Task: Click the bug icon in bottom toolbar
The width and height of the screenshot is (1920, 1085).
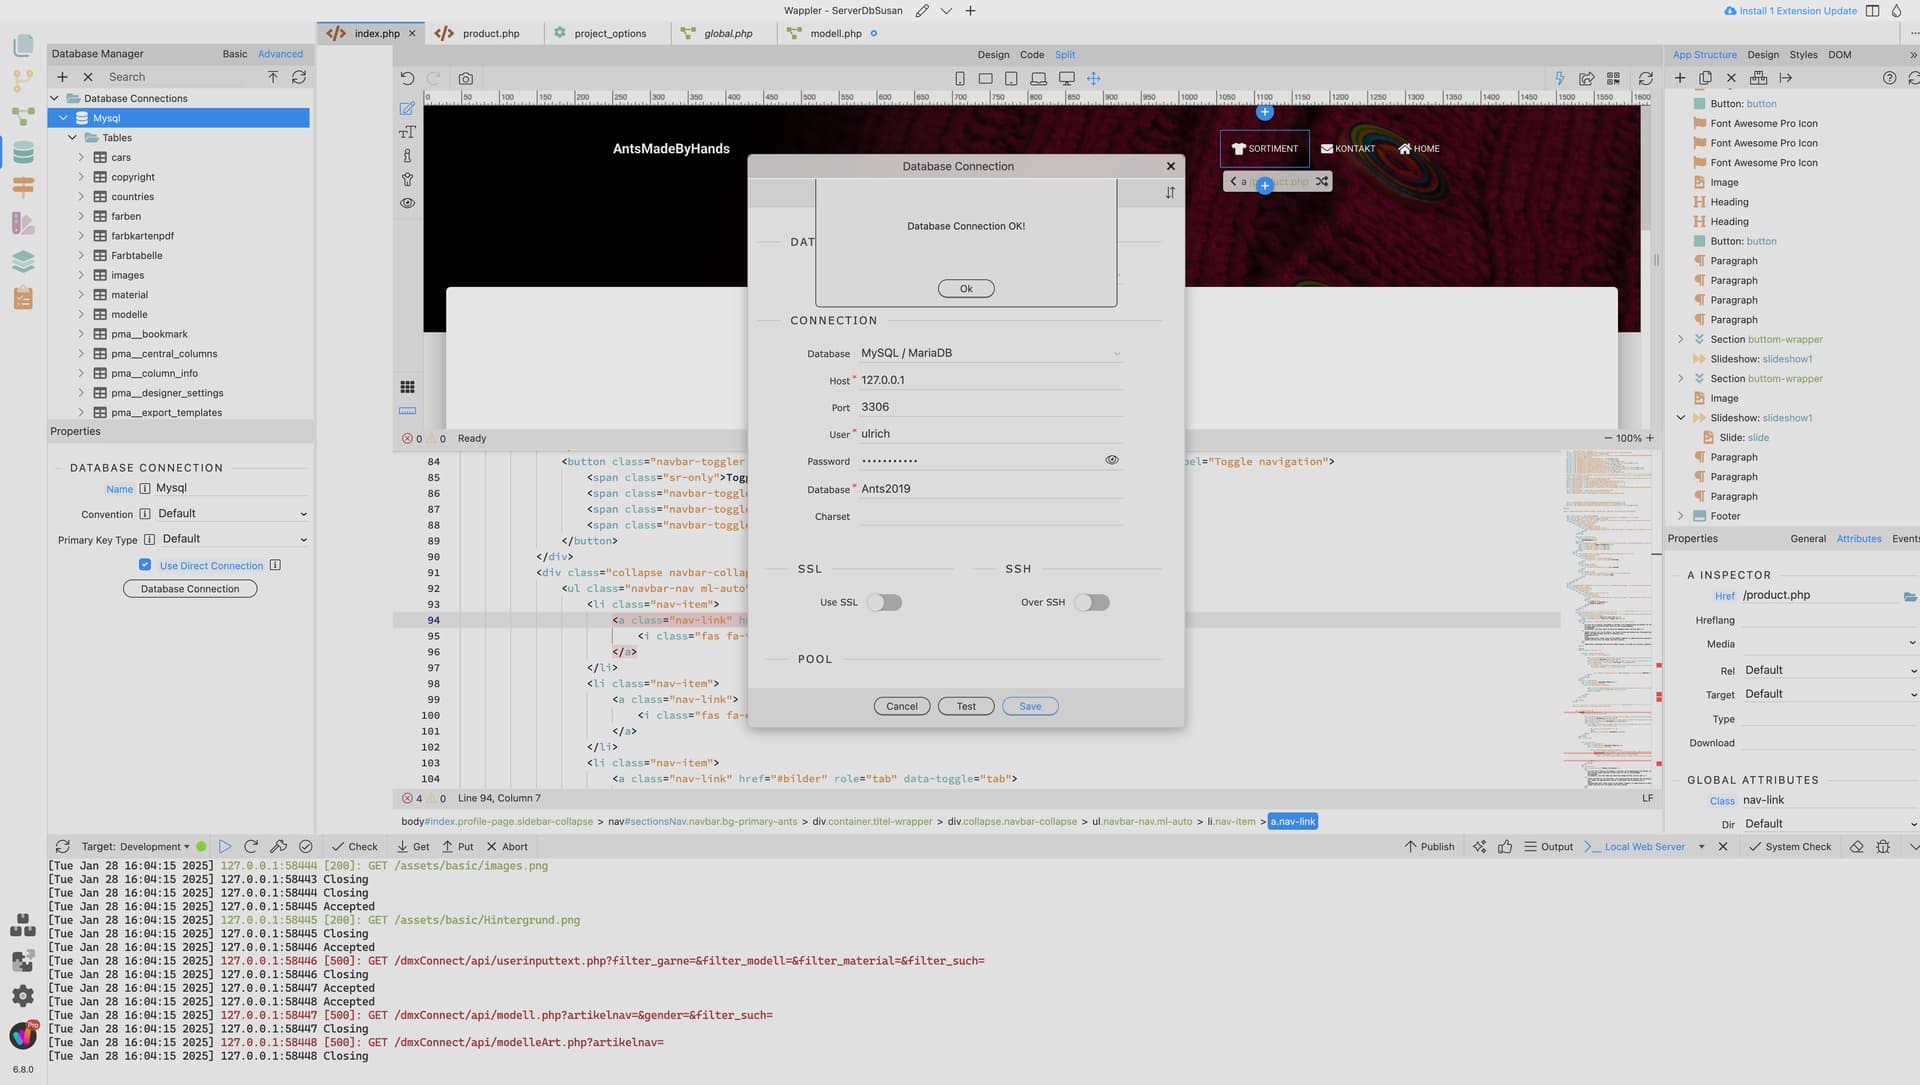Action: tap(1883, 846)
